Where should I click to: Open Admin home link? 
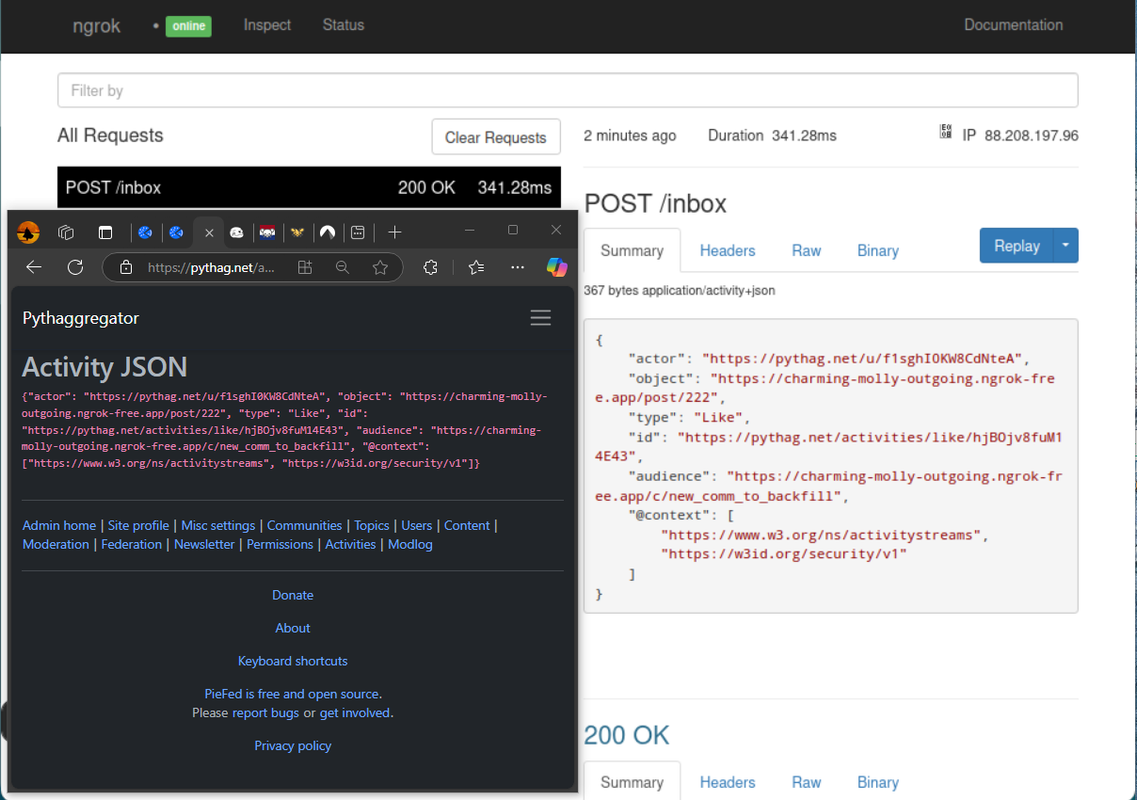coord(59,525)
